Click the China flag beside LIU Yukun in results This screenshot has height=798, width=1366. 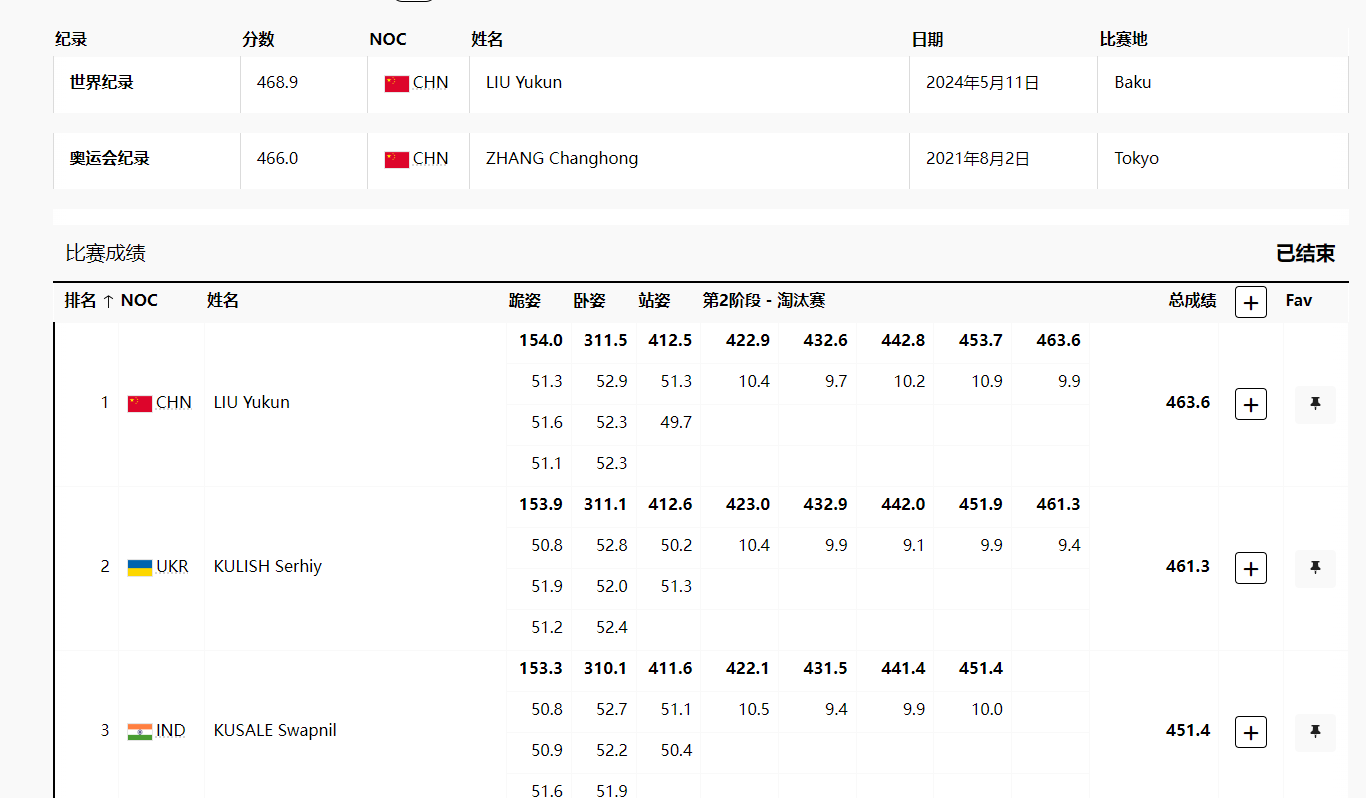tap(140, 403)
